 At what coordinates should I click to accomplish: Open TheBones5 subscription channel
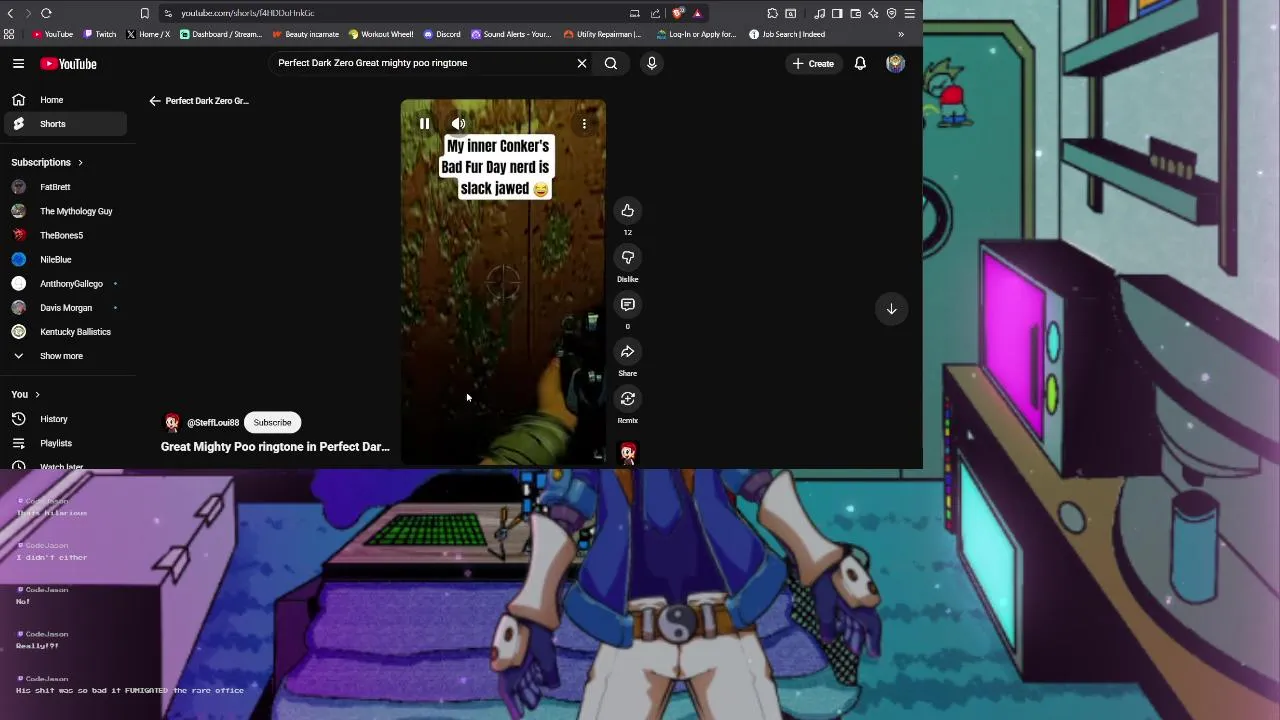[x=65, y=235]
